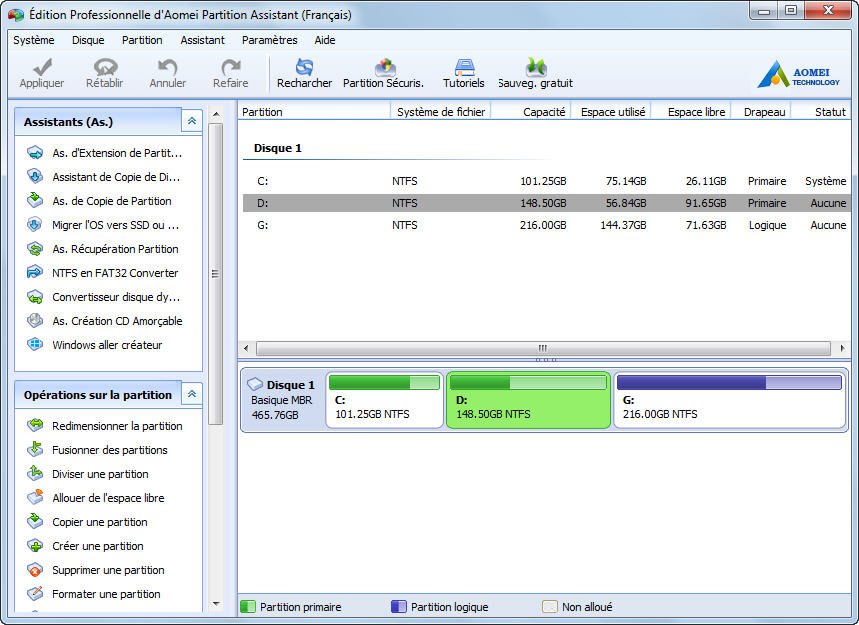Click the Assistant de Copie de Disque icon
Screen dimensions: 859x625
coord(35,176)
